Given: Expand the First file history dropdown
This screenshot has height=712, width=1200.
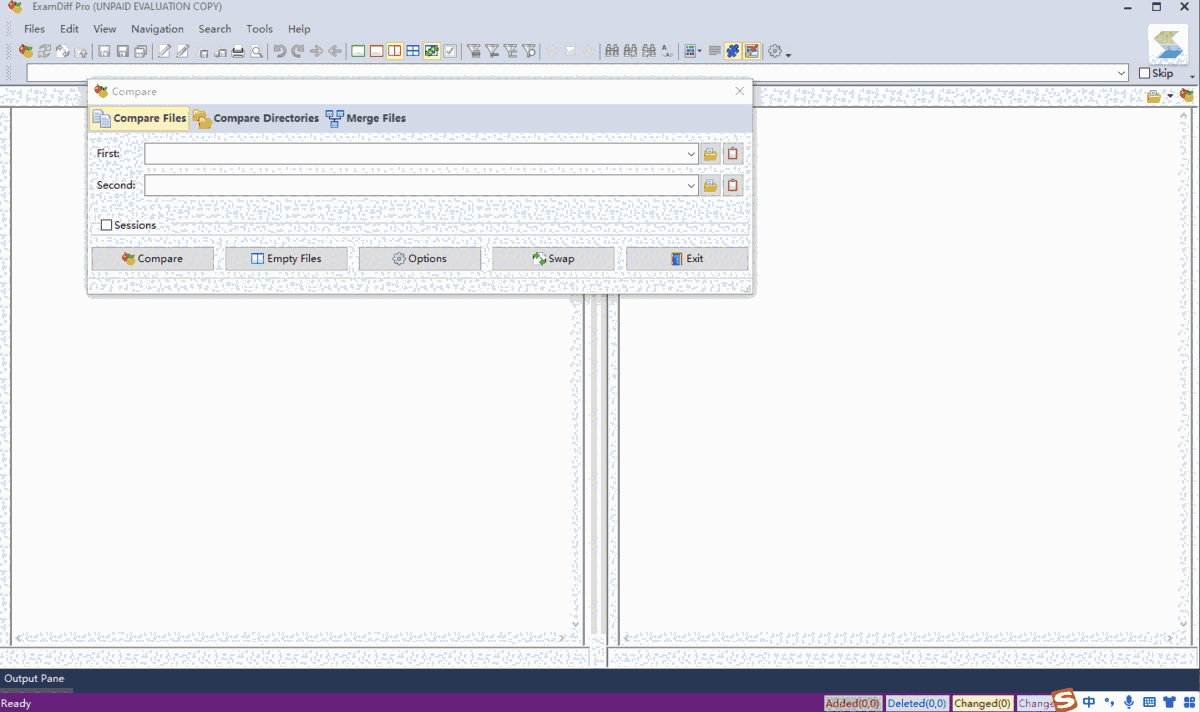Looking at the screenshot, I should click(692, 154).
